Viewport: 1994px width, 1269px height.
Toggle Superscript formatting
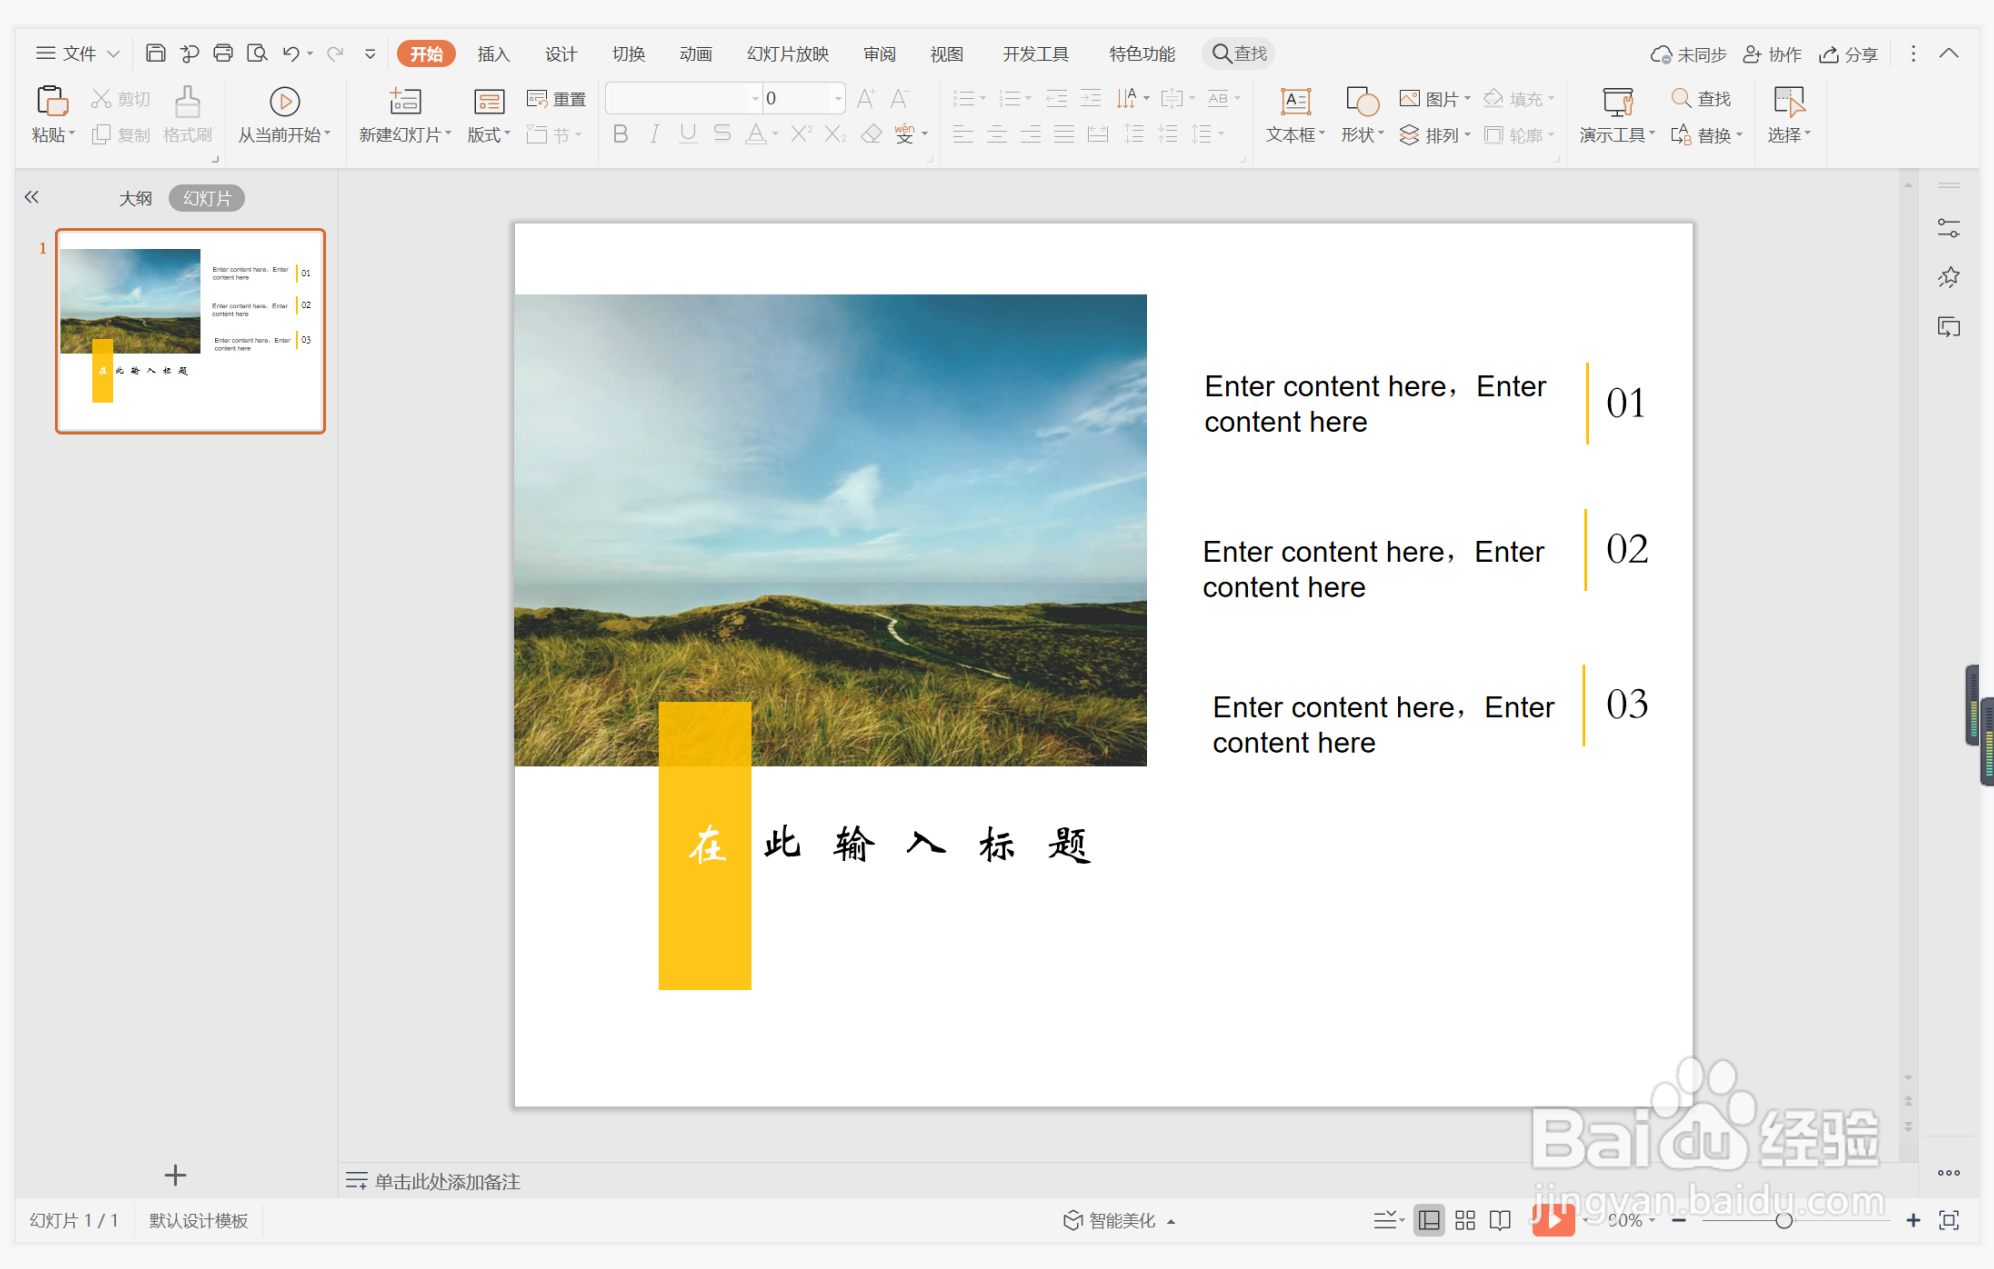[x=801, y=134]
